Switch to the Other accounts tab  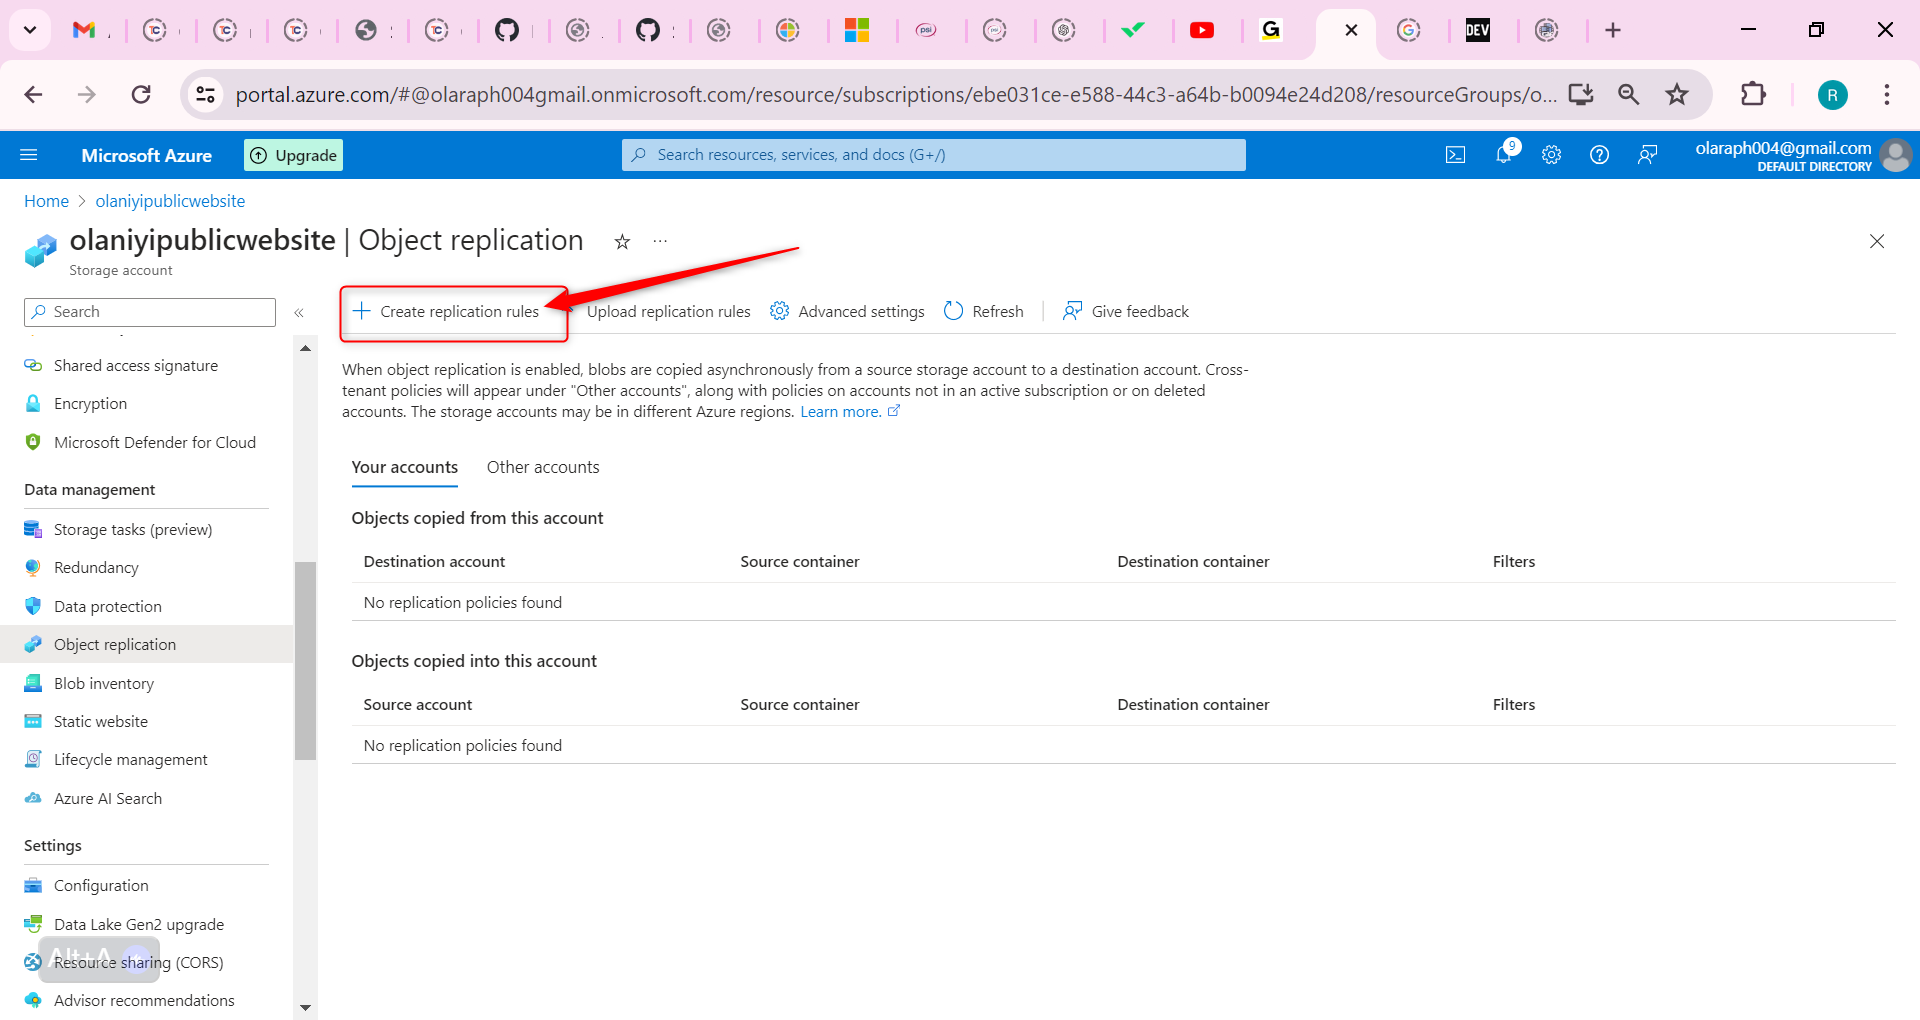(543, 467)
